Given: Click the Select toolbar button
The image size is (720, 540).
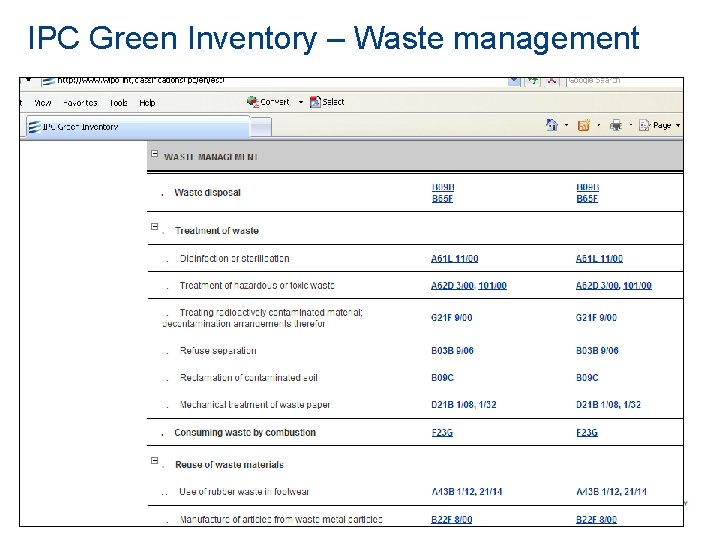Looking at the screenshot, I should 327,102.
